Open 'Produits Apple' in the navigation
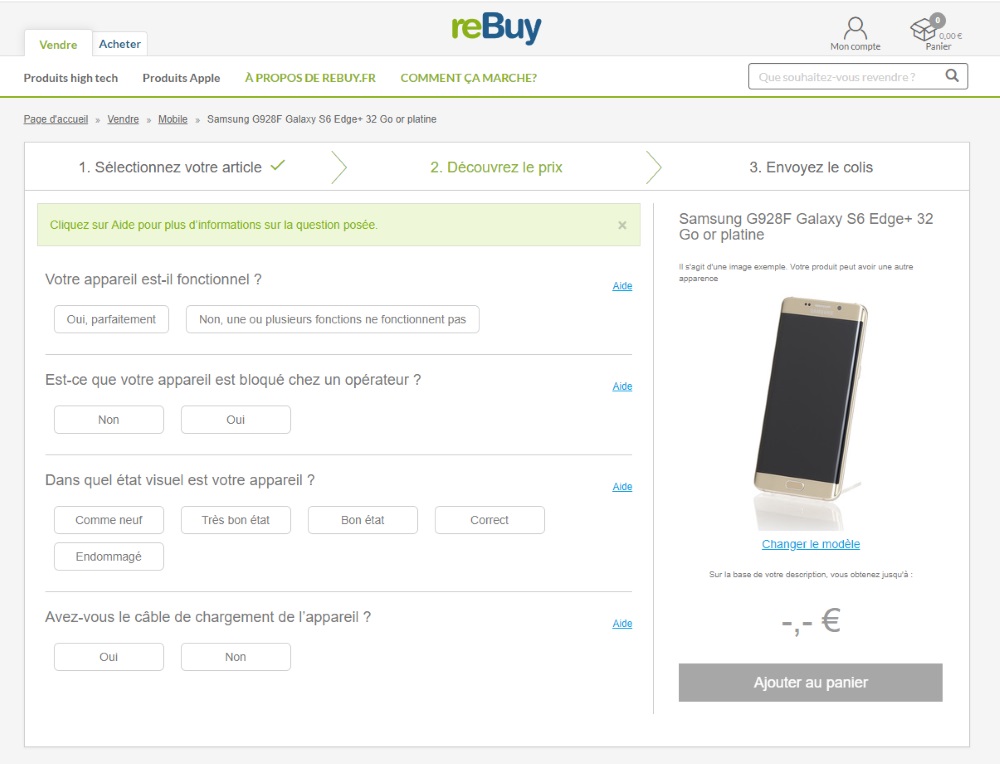 (x=181, y=77)
